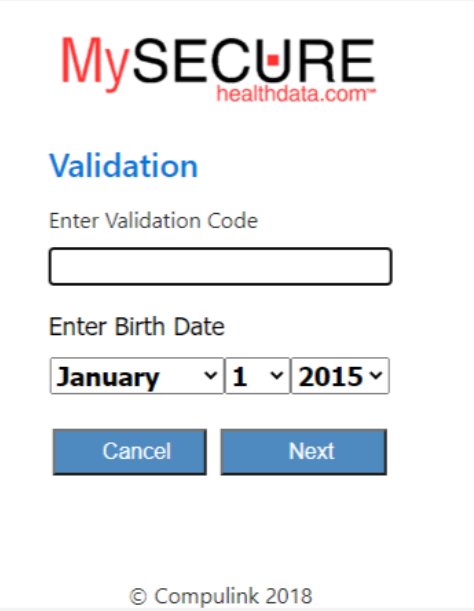Click the Compulink 2018 copyright text
The width and height of the screenshot is (474, 611).
221,596
